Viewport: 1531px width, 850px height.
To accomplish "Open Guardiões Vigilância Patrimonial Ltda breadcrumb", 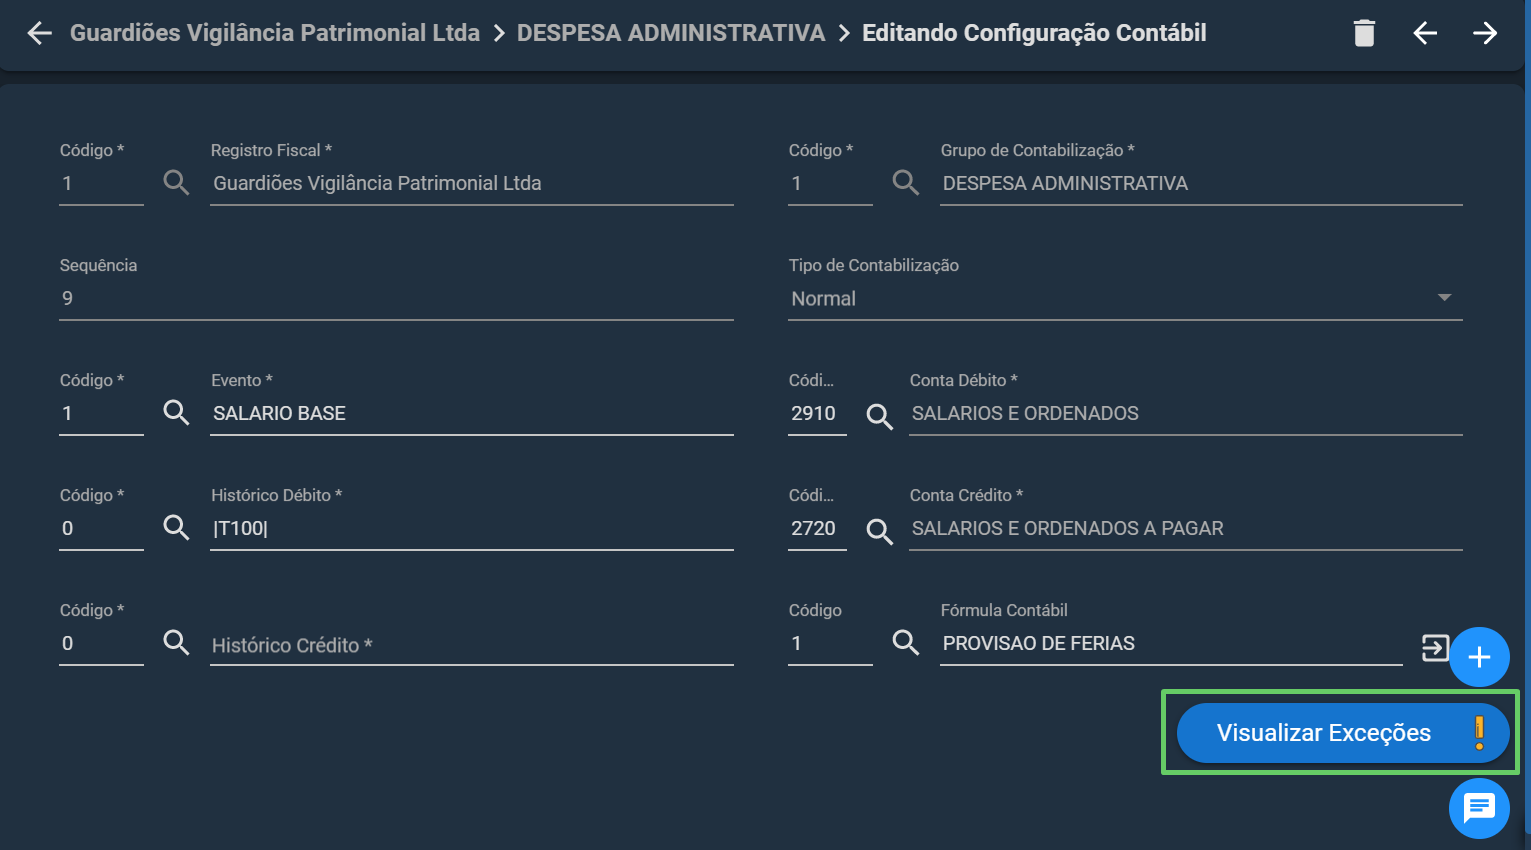I will 275,33.
